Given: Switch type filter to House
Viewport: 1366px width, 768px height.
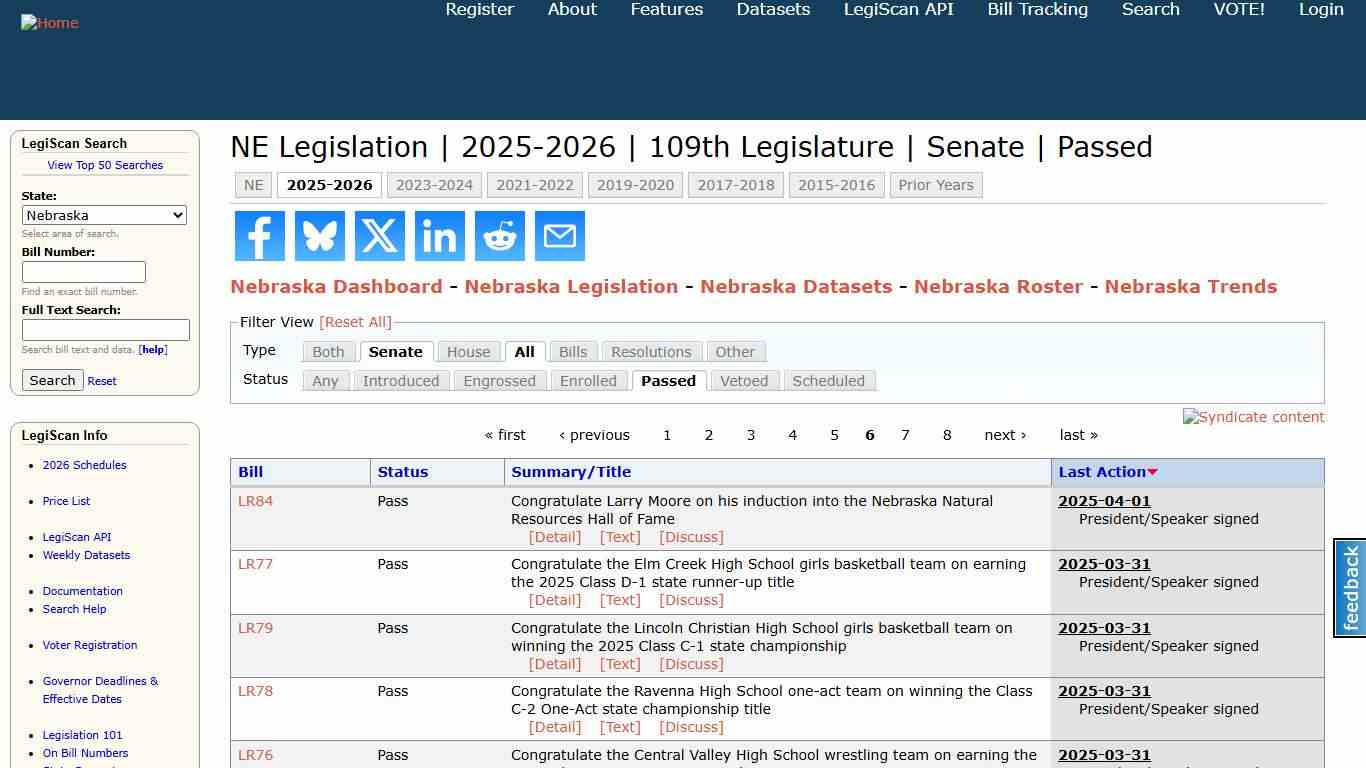Looking at the screenshot, I should point(468,351).
